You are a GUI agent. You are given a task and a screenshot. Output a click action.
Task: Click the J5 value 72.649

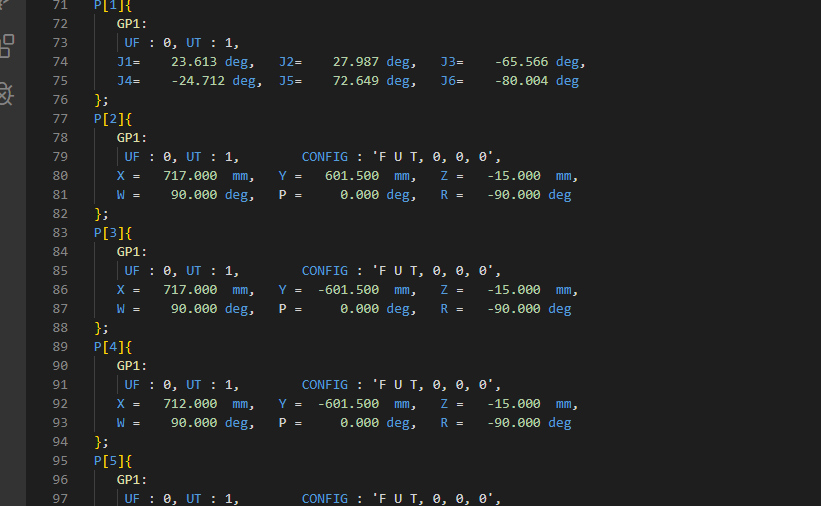356,81
